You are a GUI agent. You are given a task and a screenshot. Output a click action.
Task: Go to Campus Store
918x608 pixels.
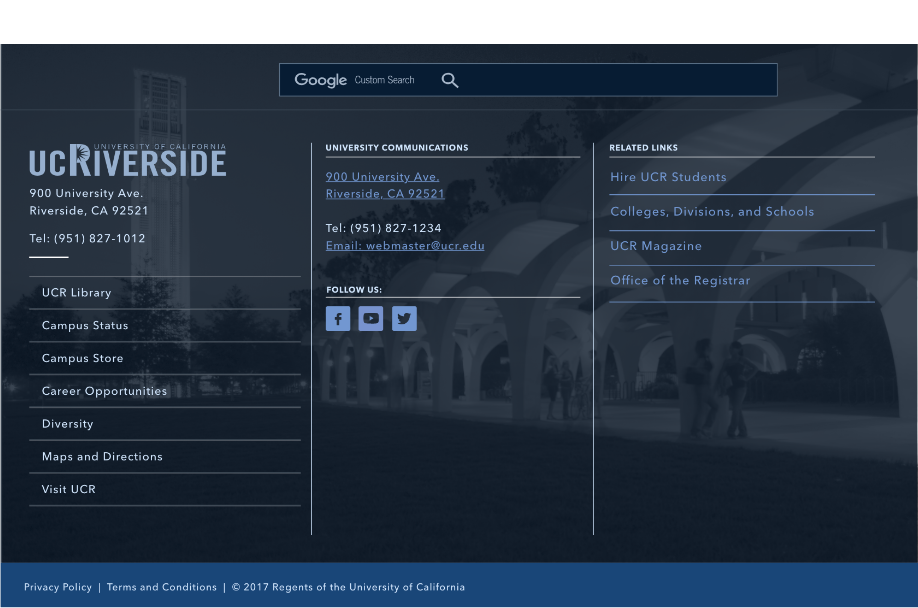pyautogui.click(x=83, y=358)
